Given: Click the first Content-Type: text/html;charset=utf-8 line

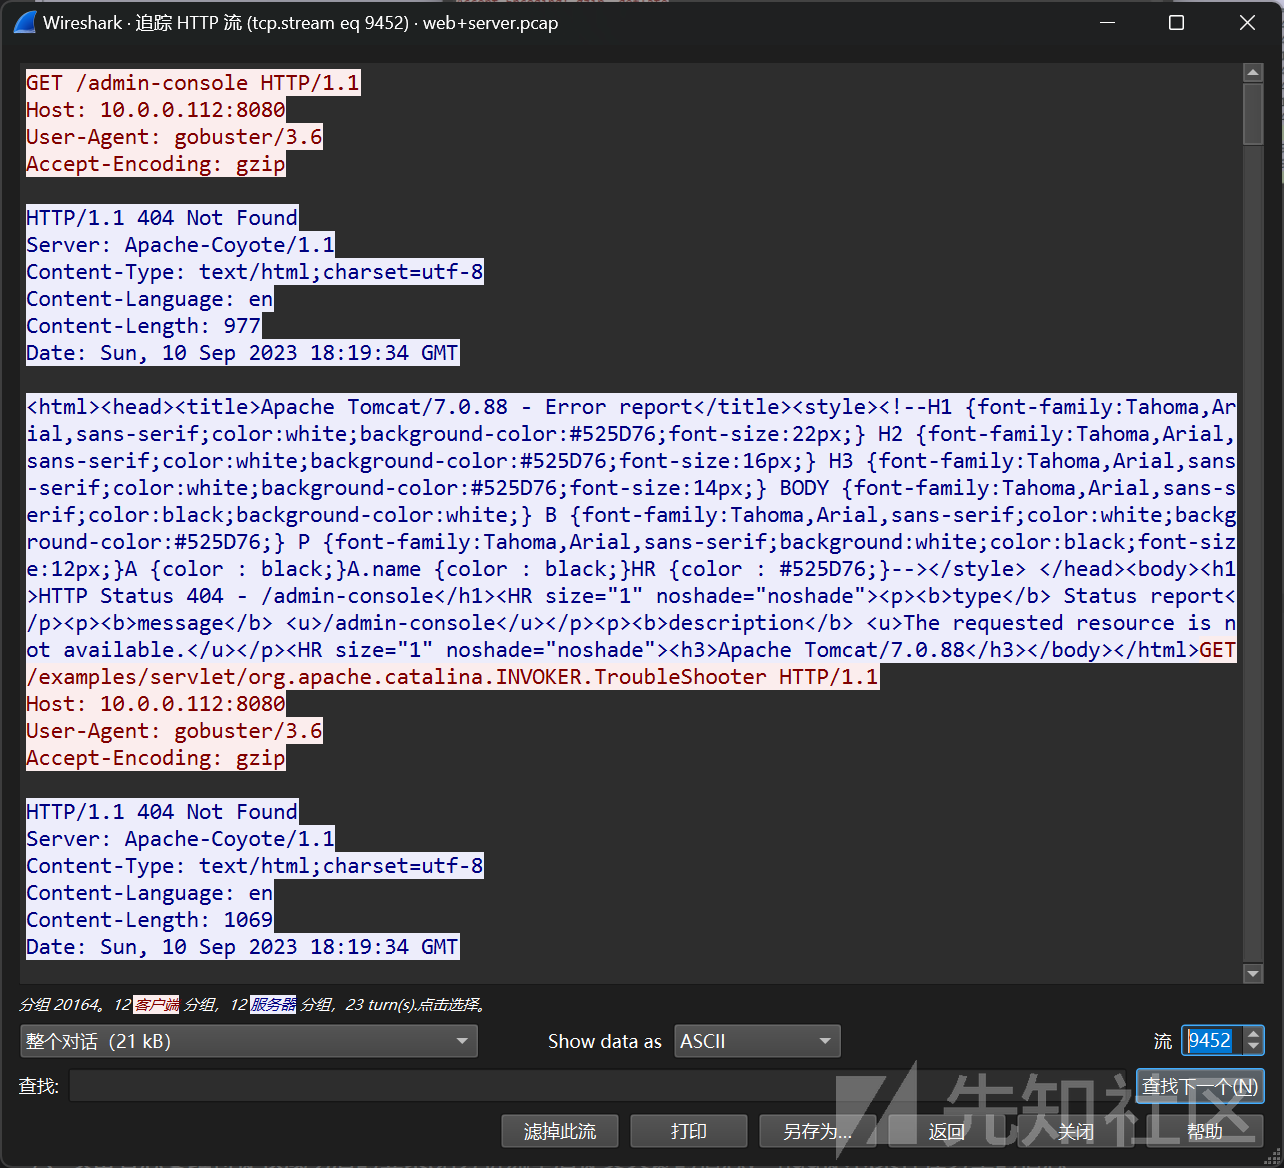Looking at the screenshot, I should coord(255,272).
